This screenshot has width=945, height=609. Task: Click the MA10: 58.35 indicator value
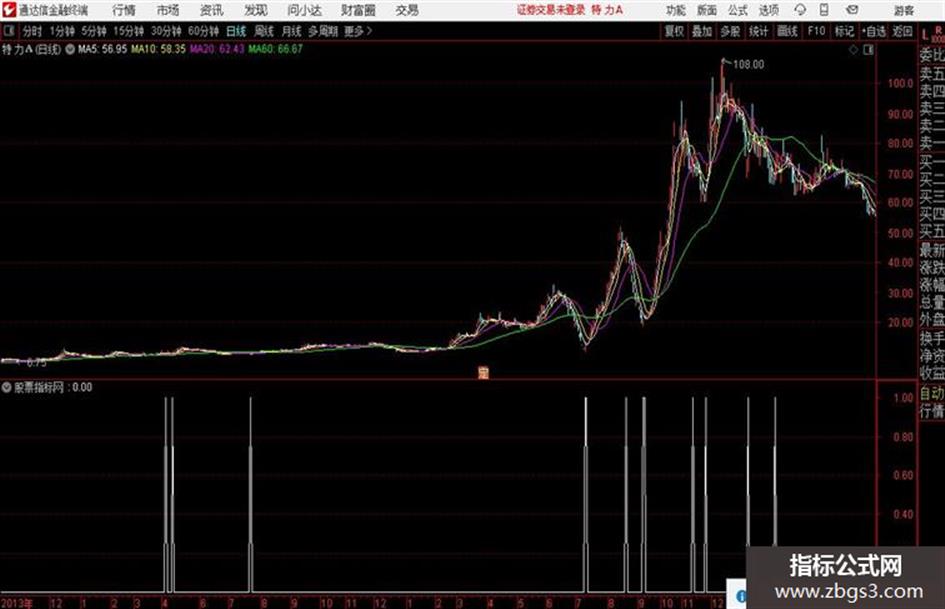[x=159, y=49]
